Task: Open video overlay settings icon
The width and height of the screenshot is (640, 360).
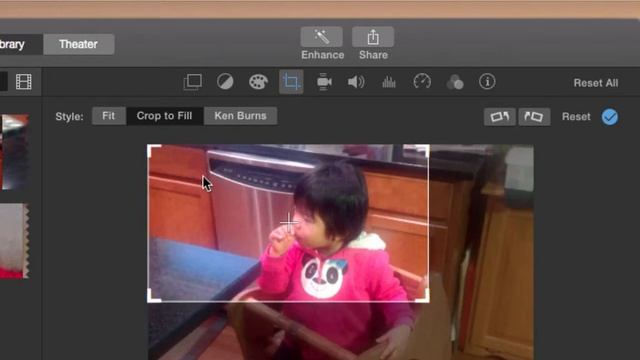Action: click(193, 82)
